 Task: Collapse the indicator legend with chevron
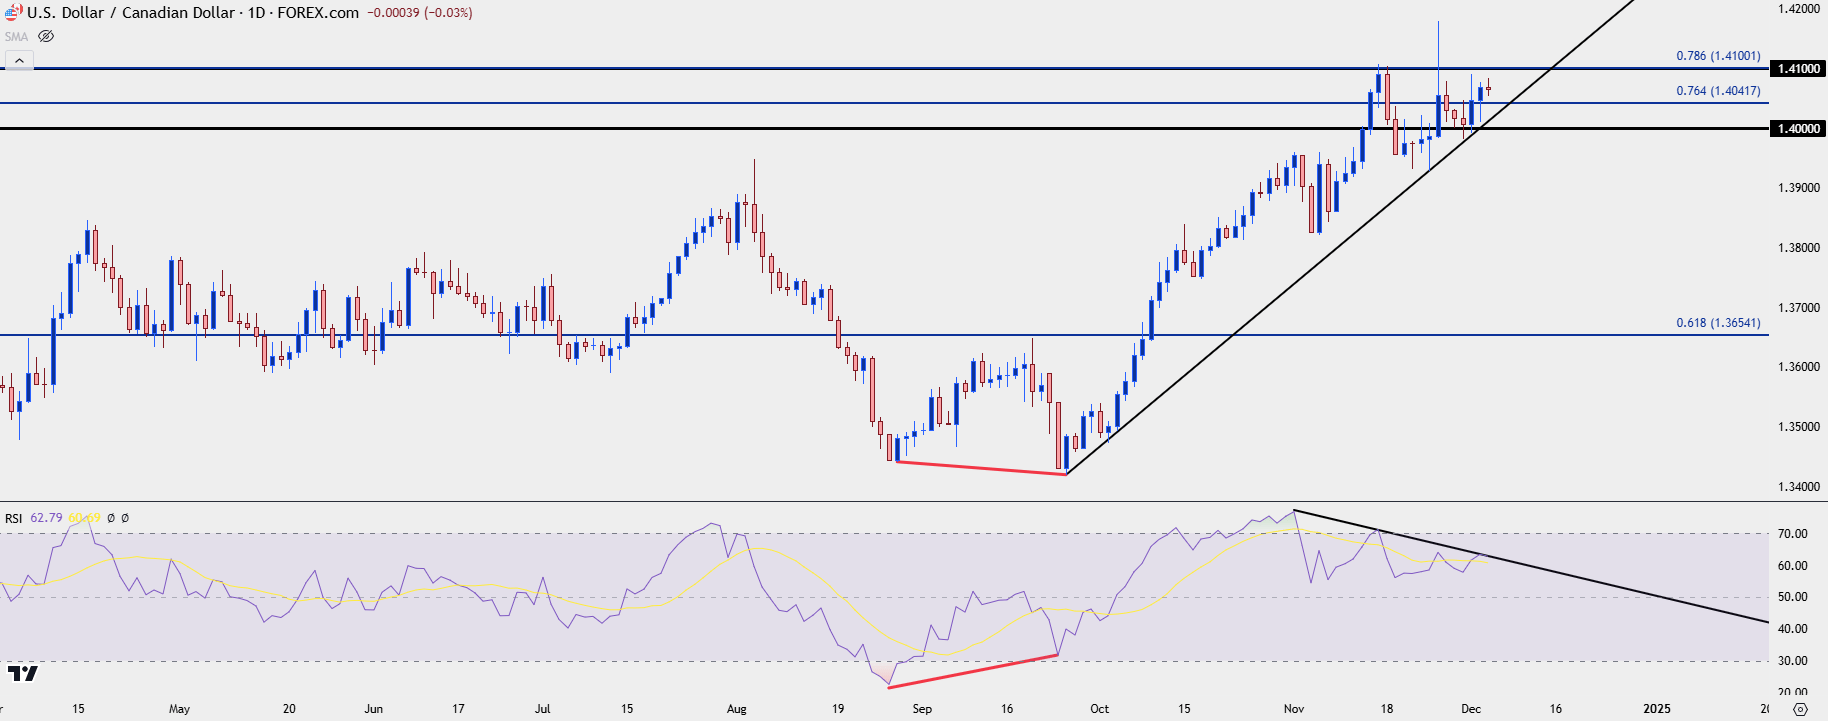click(19, 61)
